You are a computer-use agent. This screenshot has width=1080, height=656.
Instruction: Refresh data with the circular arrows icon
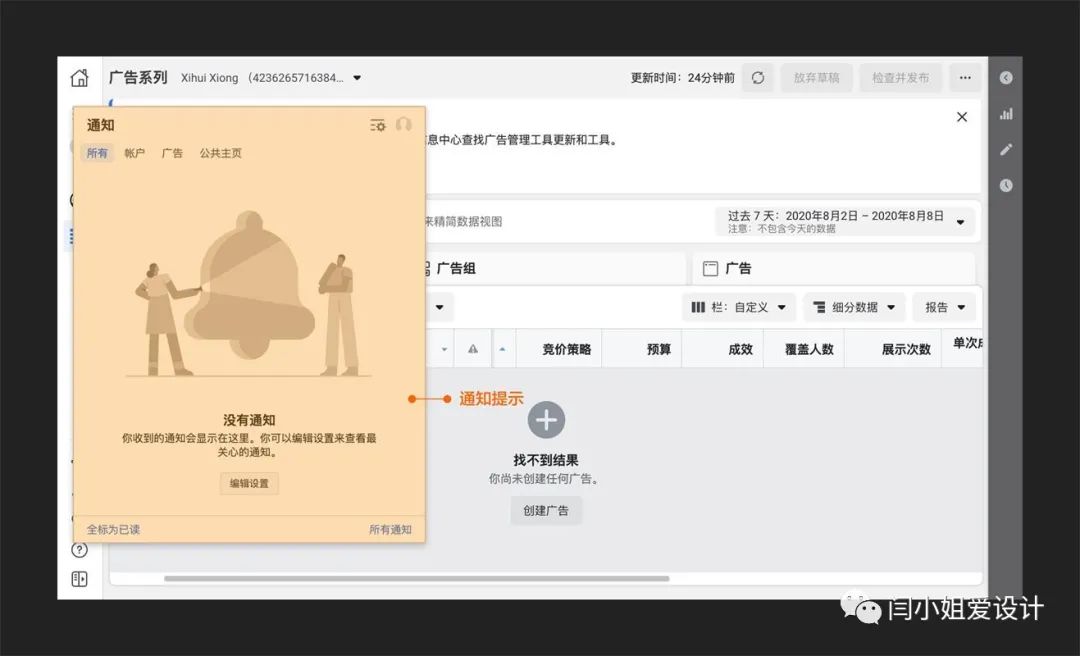coord(758,78)
